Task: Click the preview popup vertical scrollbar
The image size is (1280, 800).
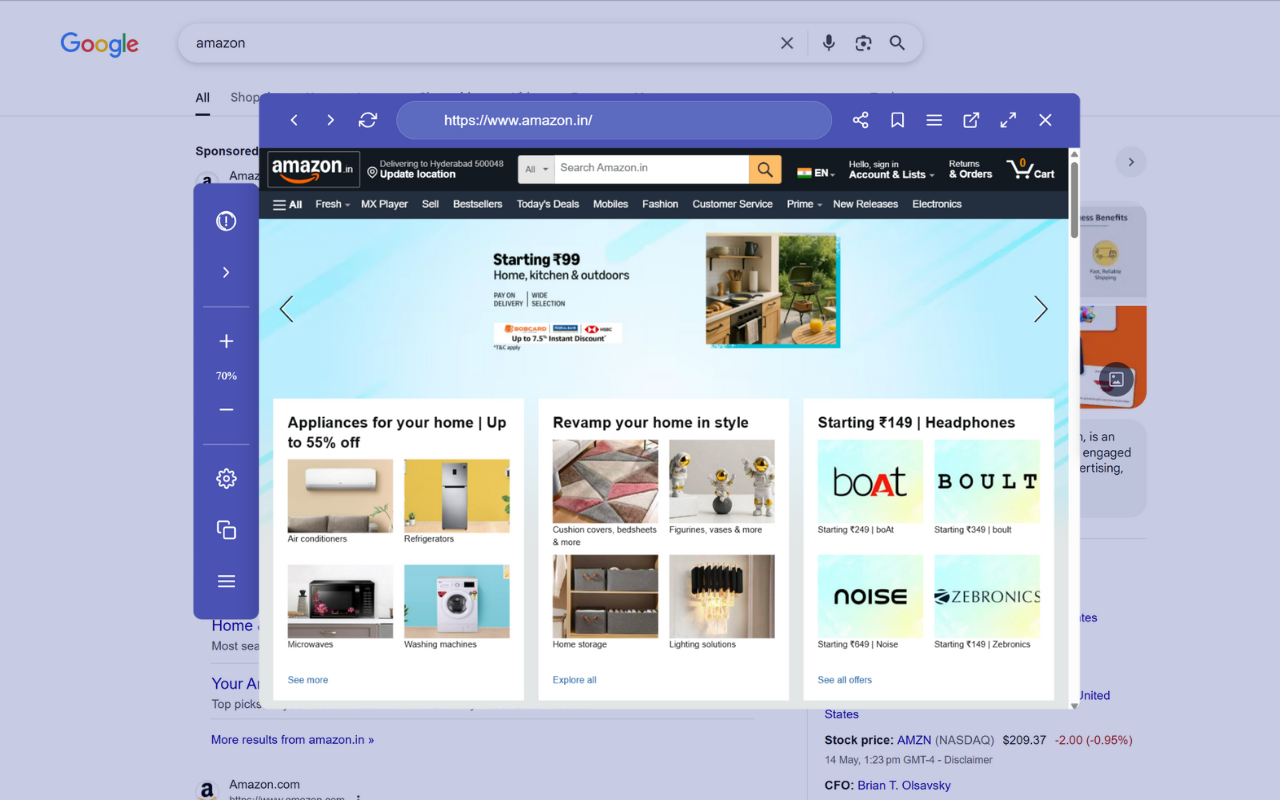Action: [1075, 200]
